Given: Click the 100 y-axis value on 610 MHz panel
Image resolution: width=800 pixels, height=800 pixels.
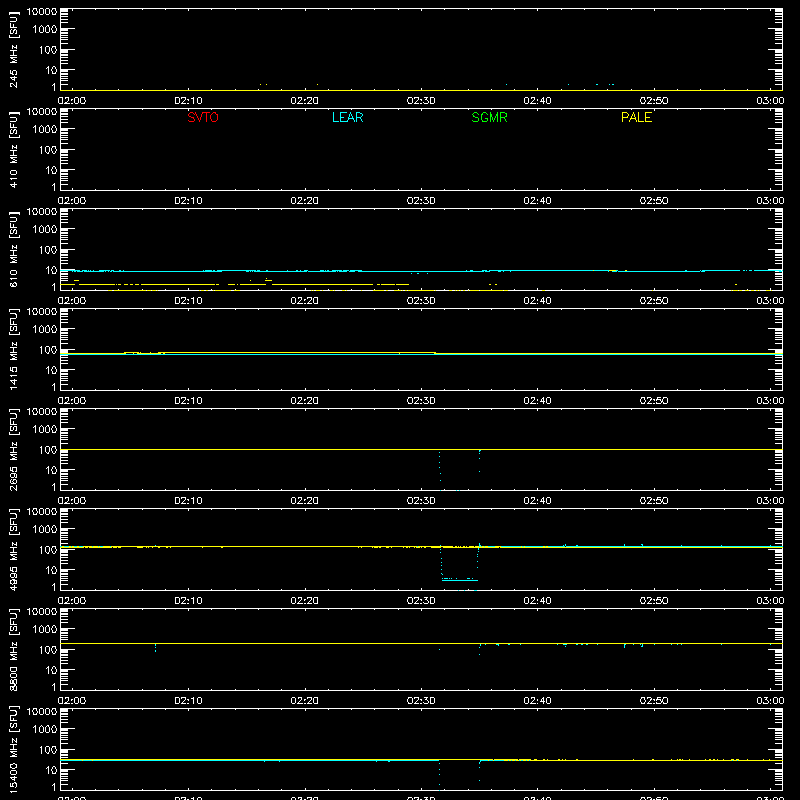Looking at the screenshot, I should point(48,250).
